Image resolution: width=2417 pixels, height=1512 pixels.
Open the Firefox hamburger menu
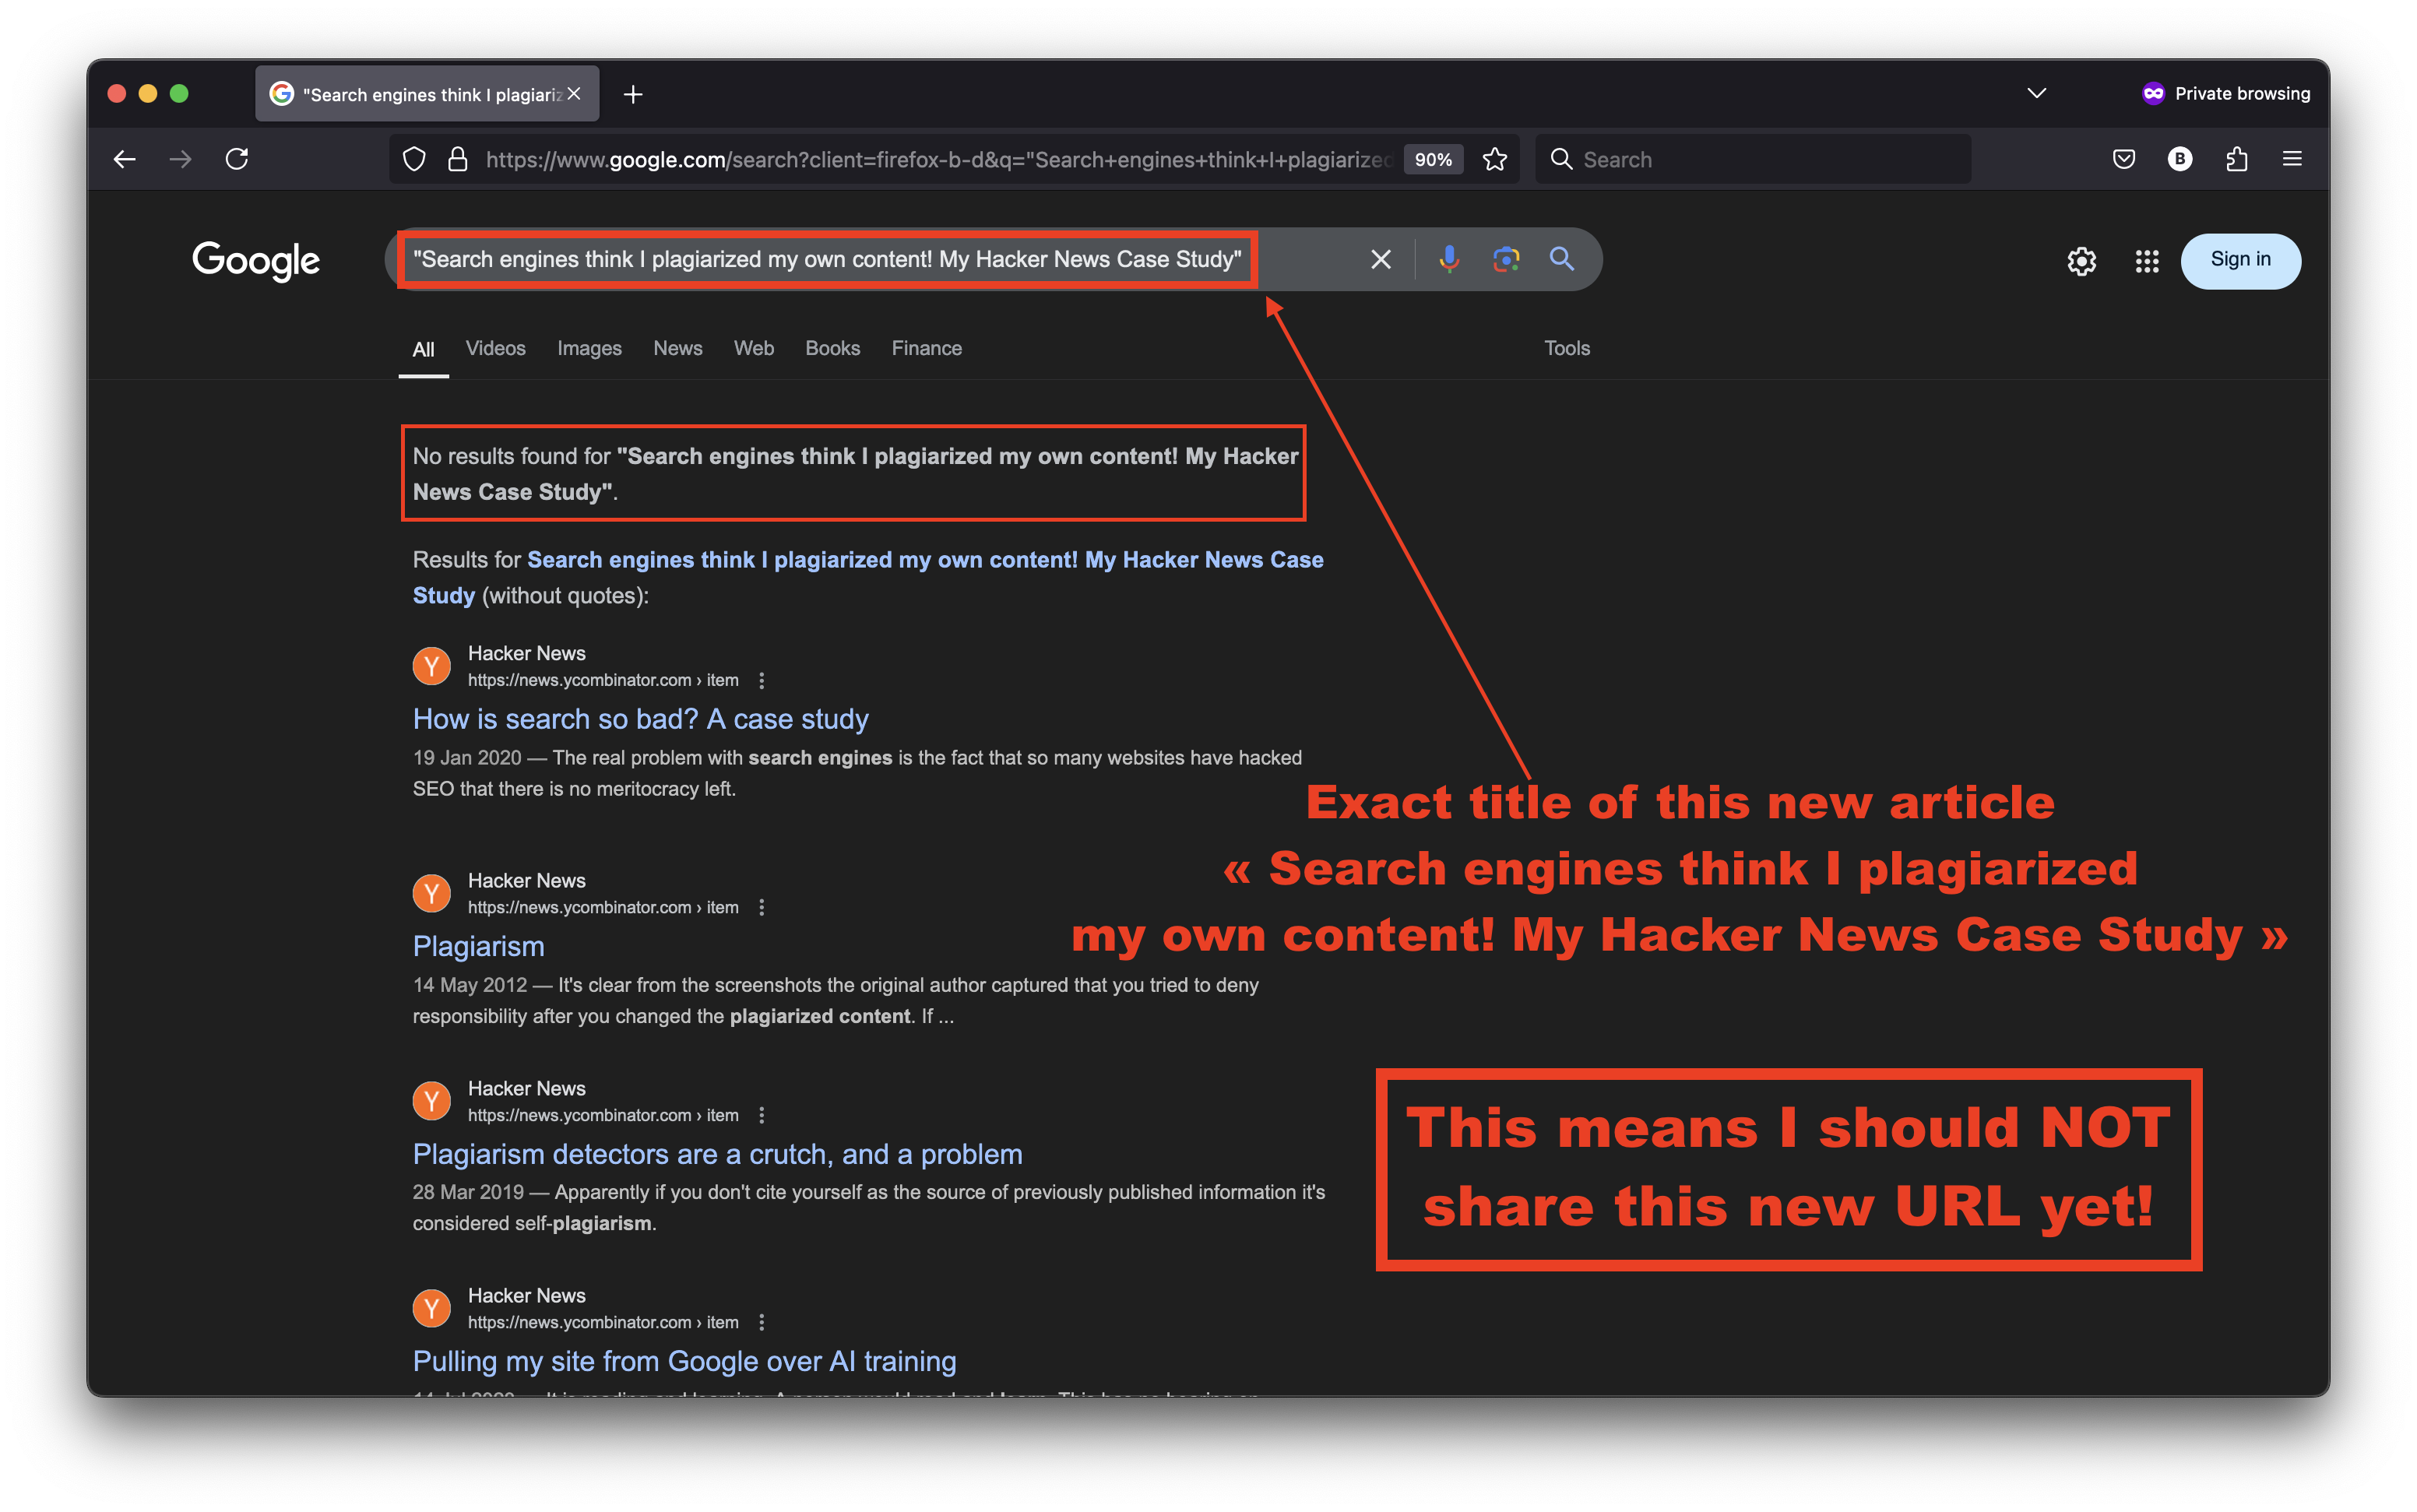[2293, 159]
